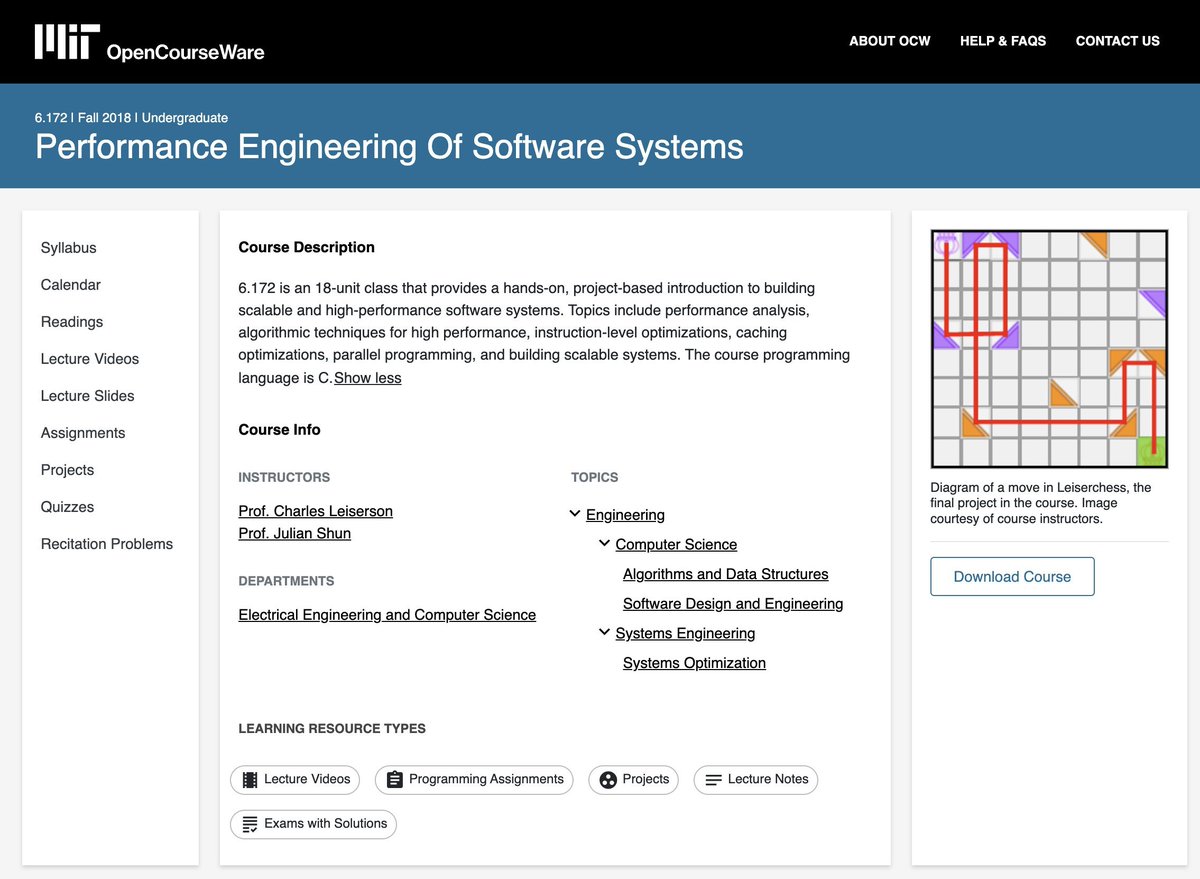Click the Leiserchess image caption text
Viewport: 1200px width, 879px height.
[x=1040, y=503]
